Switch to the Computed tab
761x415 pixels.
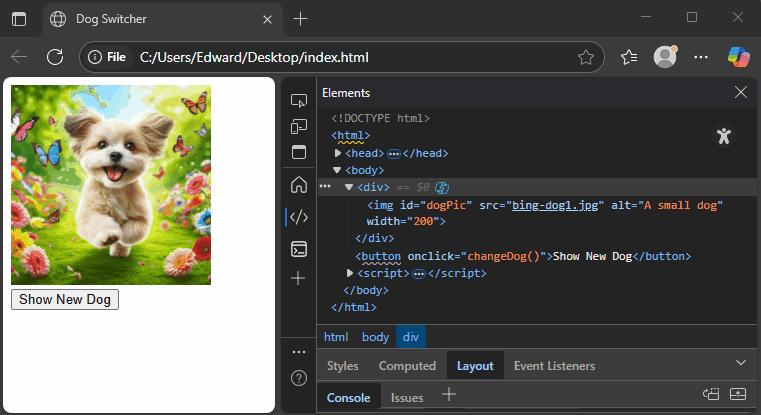click(x=407, y=365)
